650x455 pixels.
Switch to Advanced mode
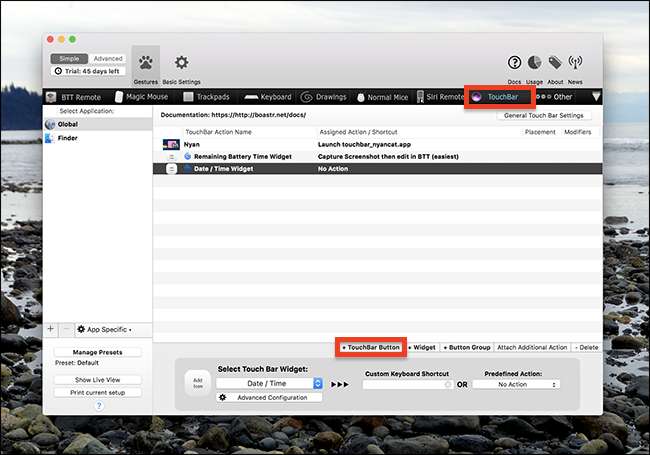tap(108, 58)
